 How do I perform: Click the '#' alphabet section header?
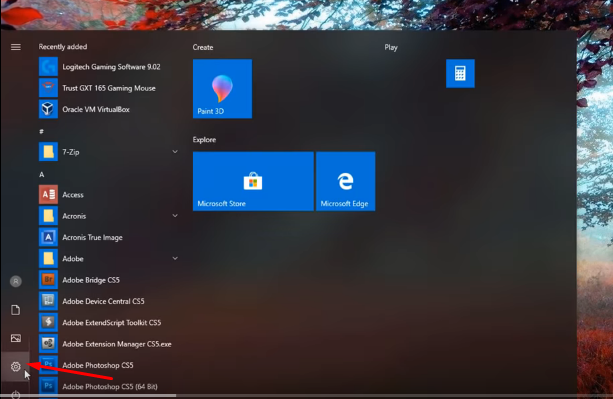(x=41, y=132)
